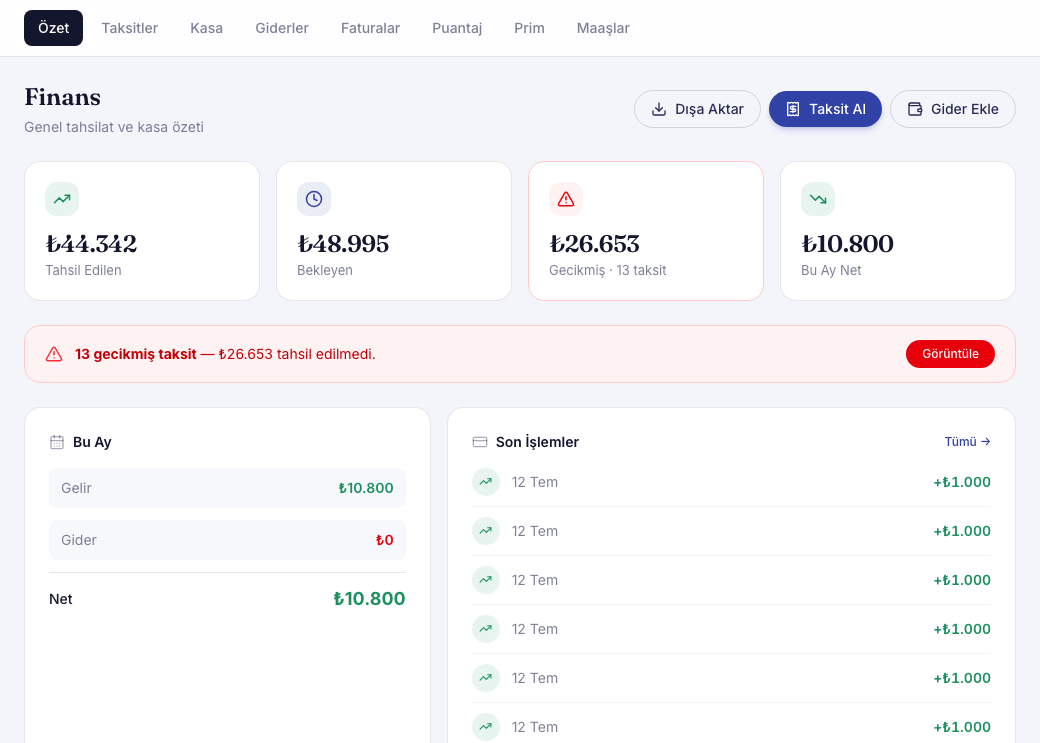Screen dimensions: 1040x743
Task: Open the Giderler tab
Action: point(282,28)
